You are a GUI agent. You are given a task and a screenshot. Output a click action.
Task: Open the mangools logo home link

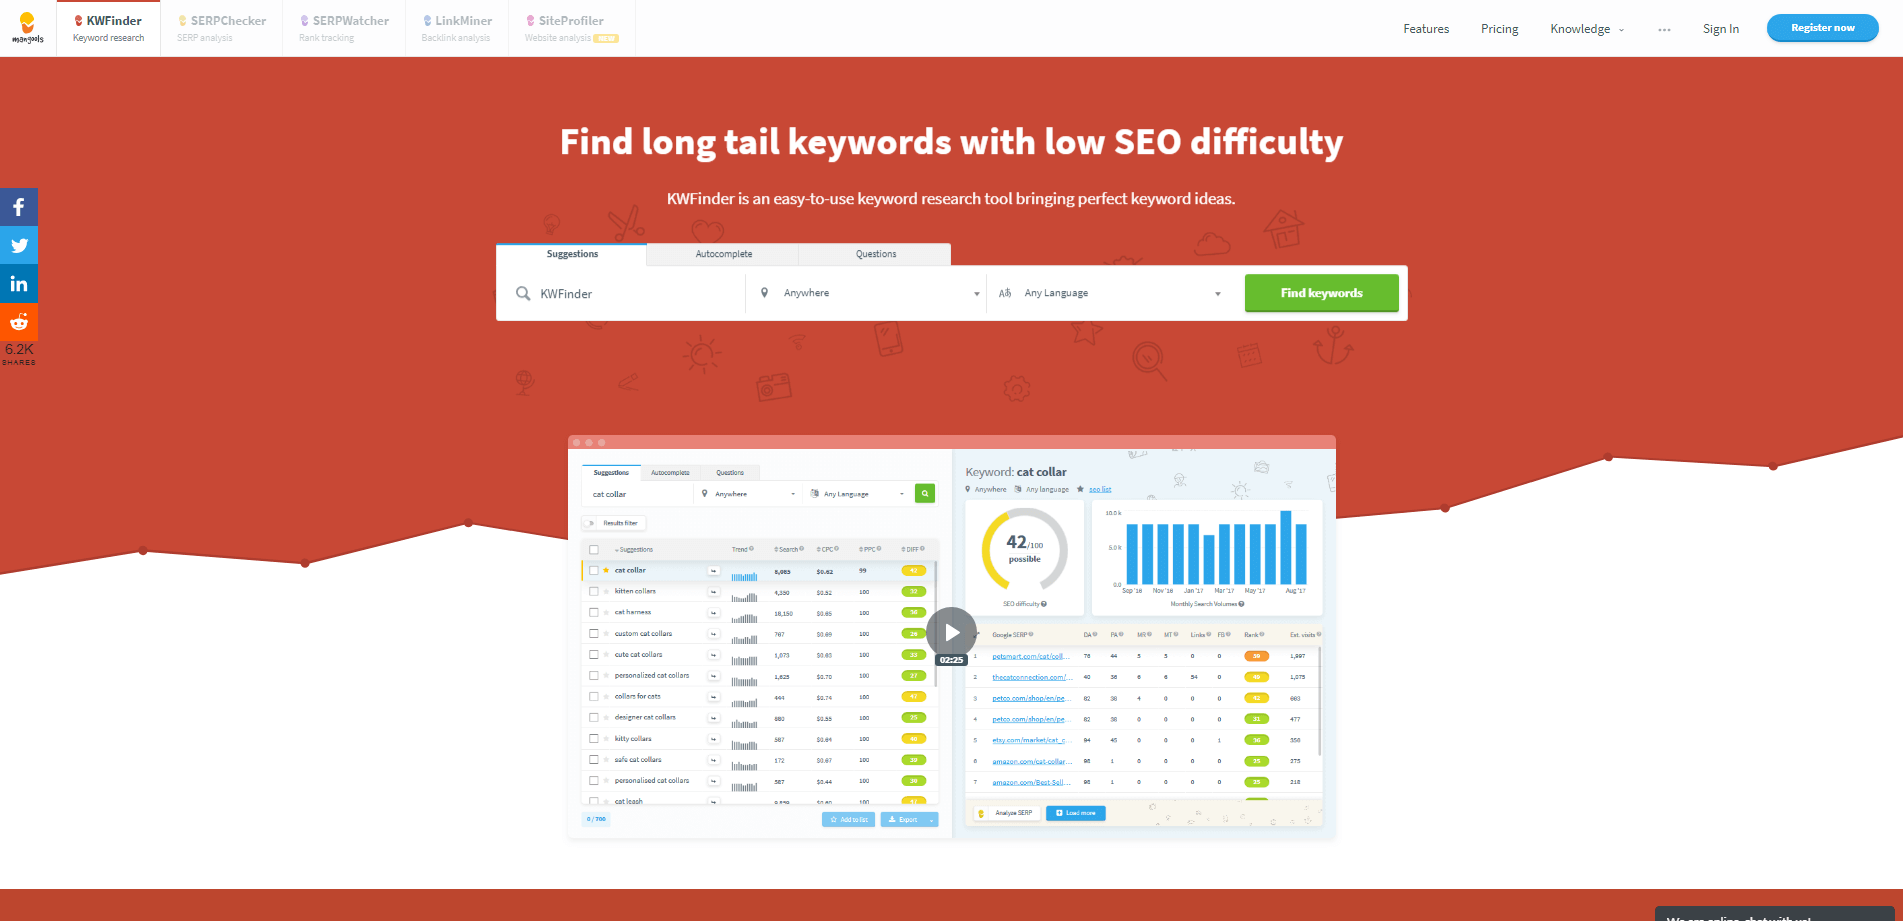tap(28, 28)
